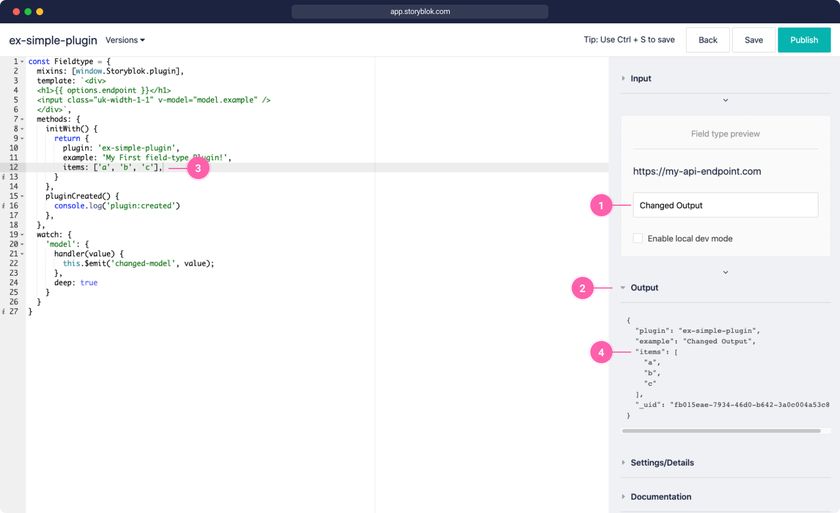Enable local dev mode checkbox
Screen dimensions: 840x513
click(x=638, y=238)
